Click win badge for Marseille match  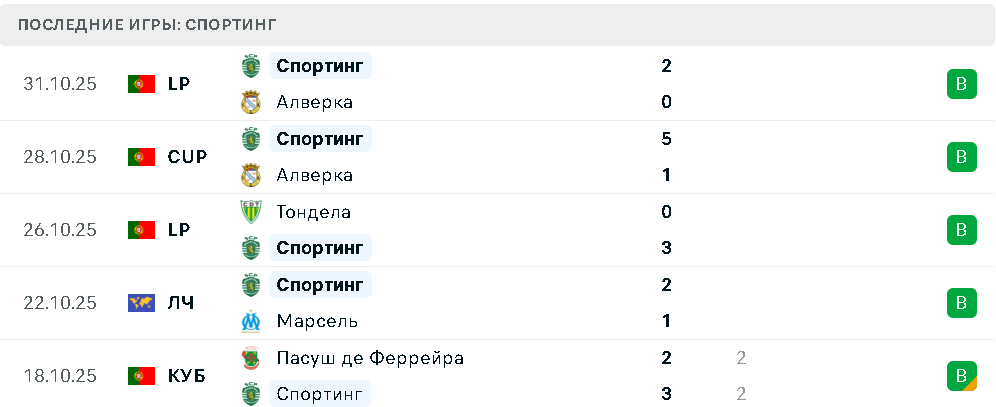click(961, 303)
